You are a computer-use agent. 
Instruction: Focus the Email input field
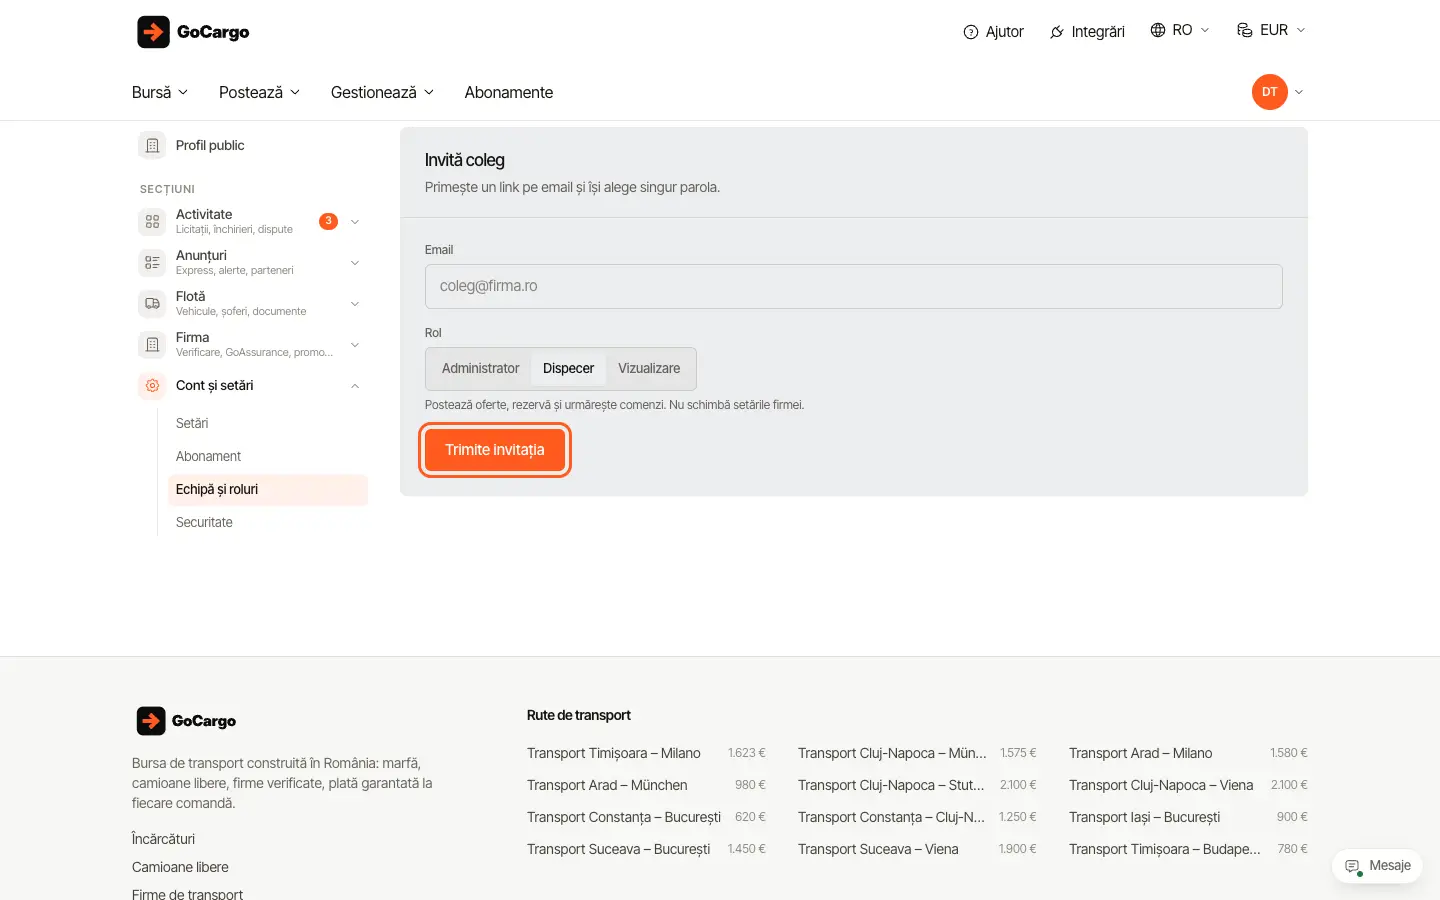pos(854,286)
